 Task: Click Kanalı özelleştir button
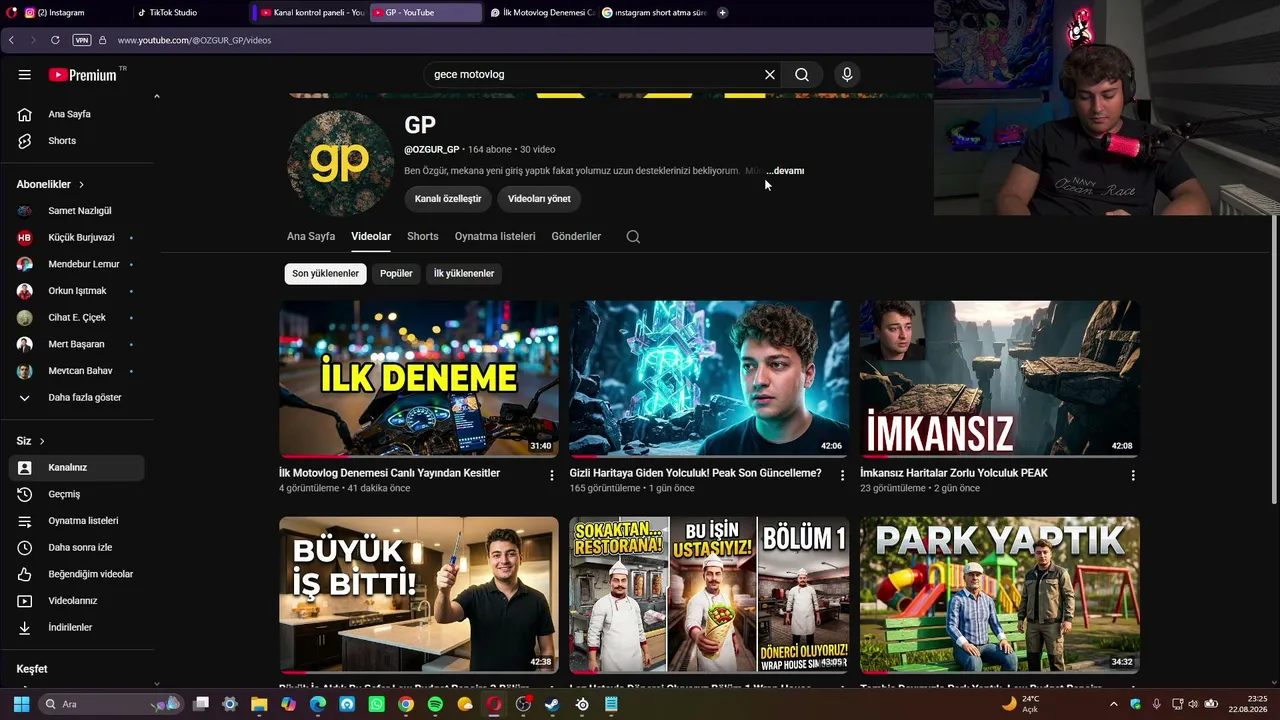(x=448, y=199)
